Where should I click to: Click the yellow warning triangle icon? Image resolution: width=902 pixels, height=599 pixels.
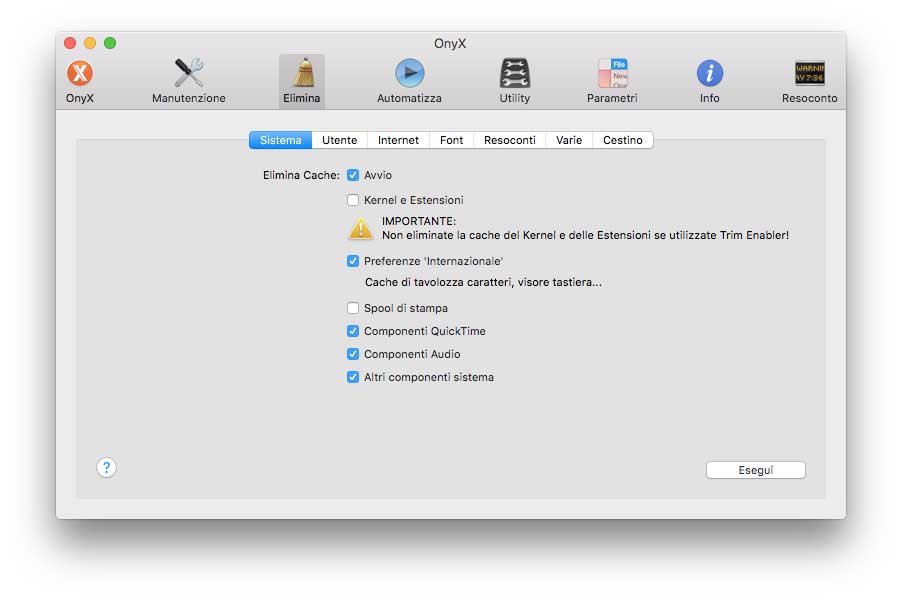coord(361,228)
